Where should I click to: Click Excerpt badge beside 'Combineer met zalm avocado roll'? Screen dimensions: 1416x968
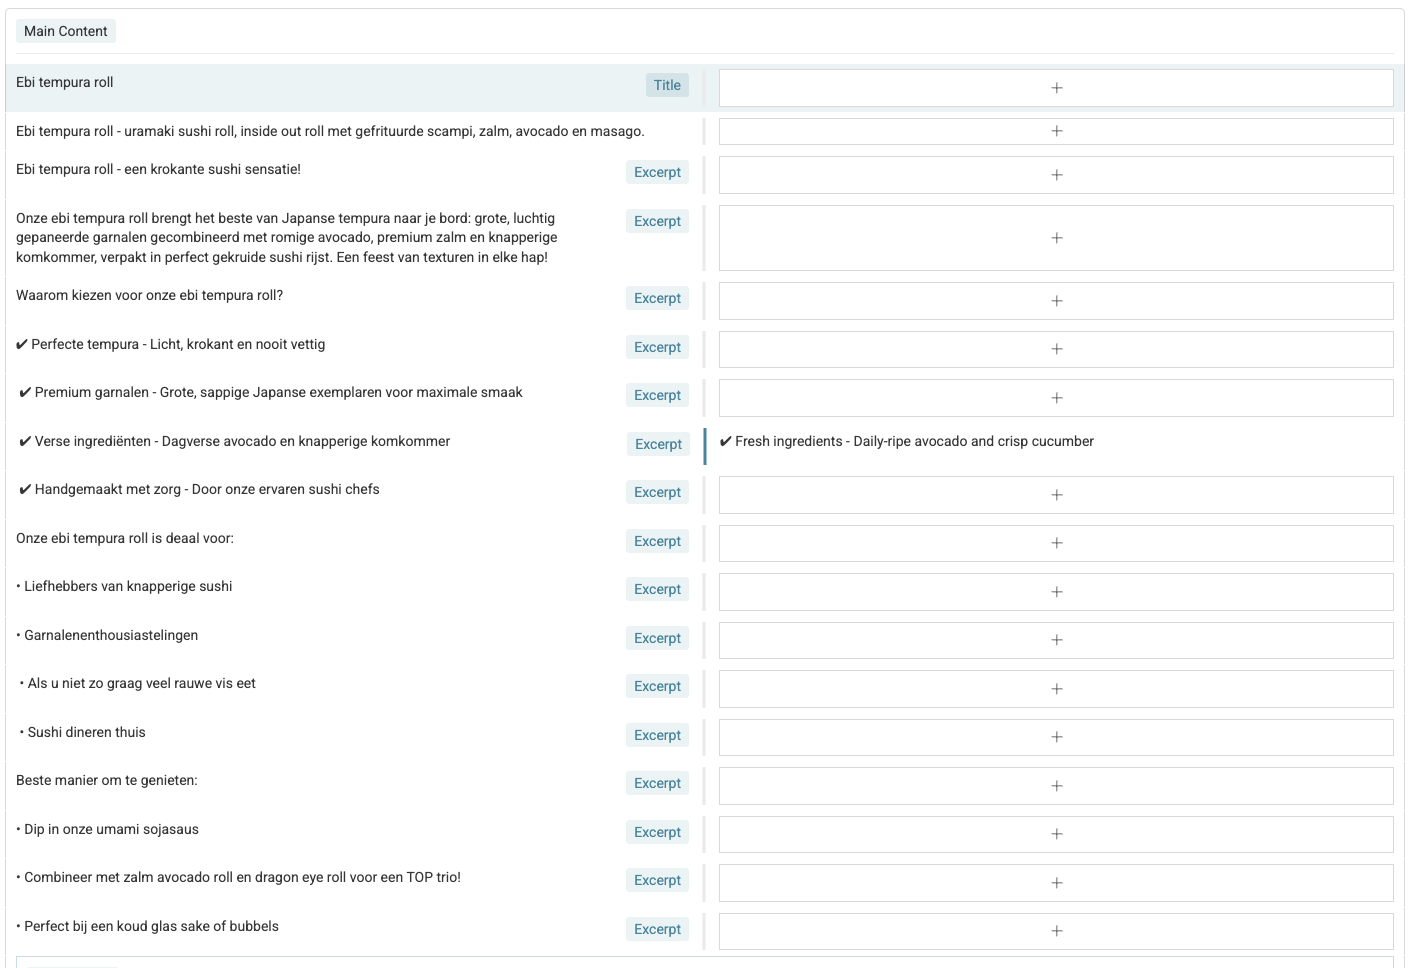tap(657, 880)
